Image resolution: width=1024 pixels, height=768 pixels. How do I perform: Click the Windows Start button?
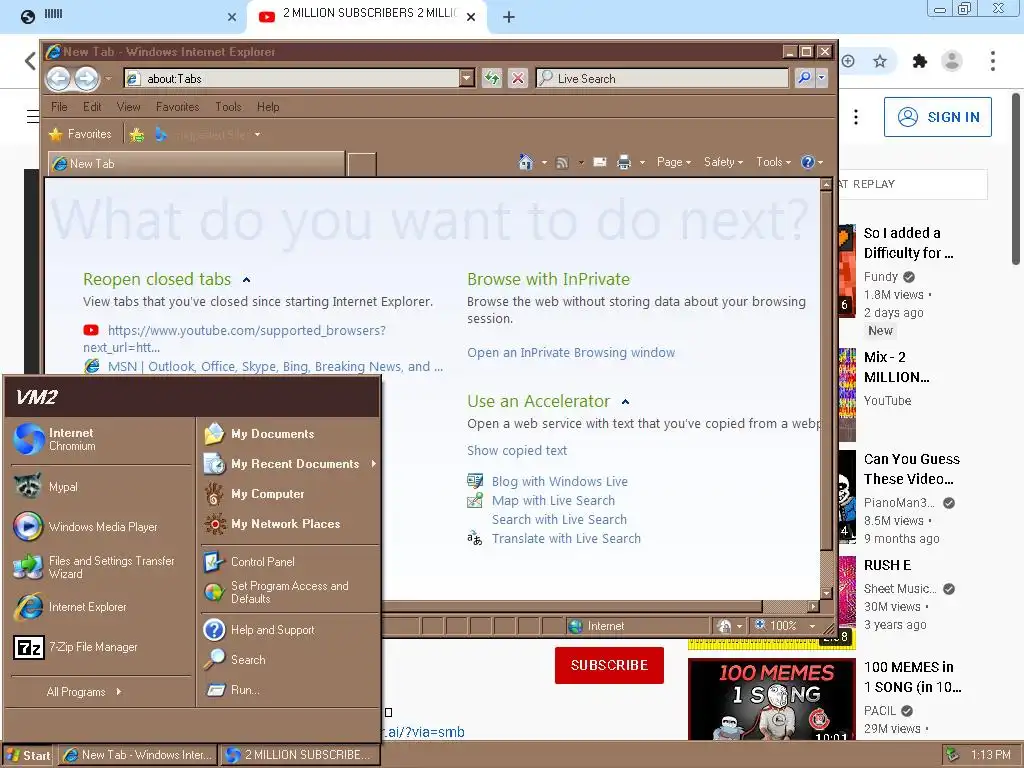28,755
